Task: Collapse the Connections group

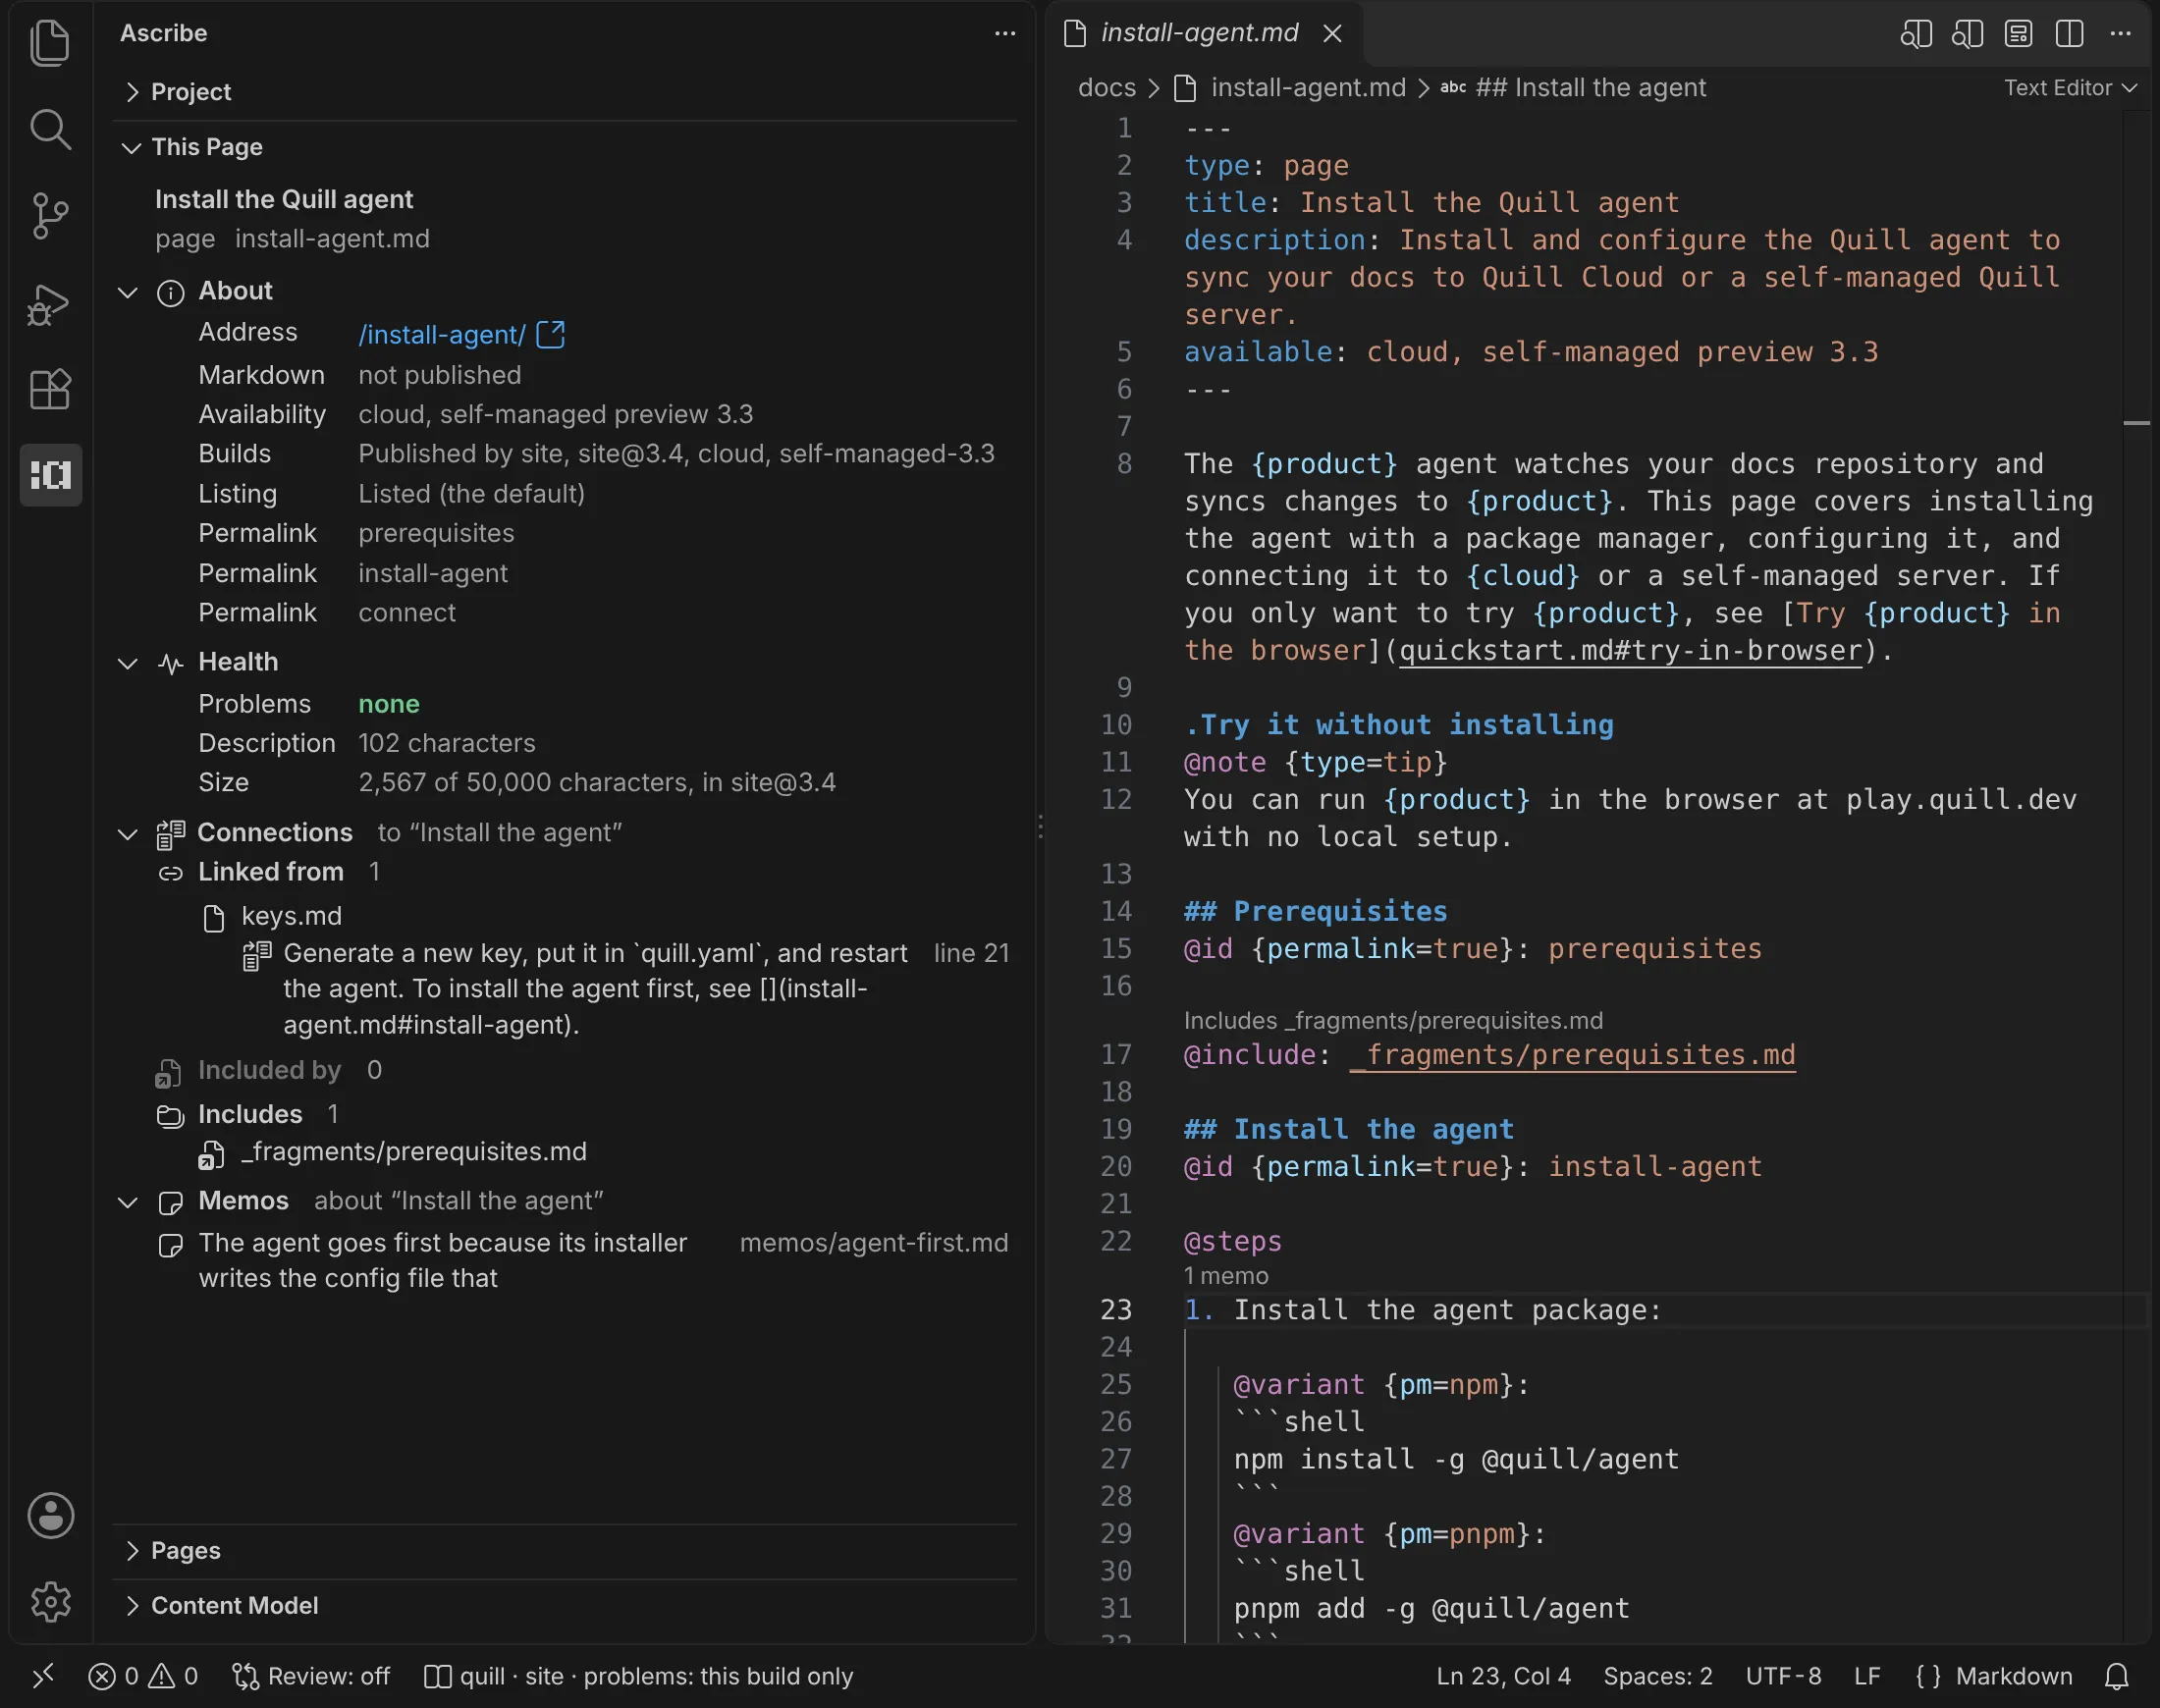Action: click(128, 834)
